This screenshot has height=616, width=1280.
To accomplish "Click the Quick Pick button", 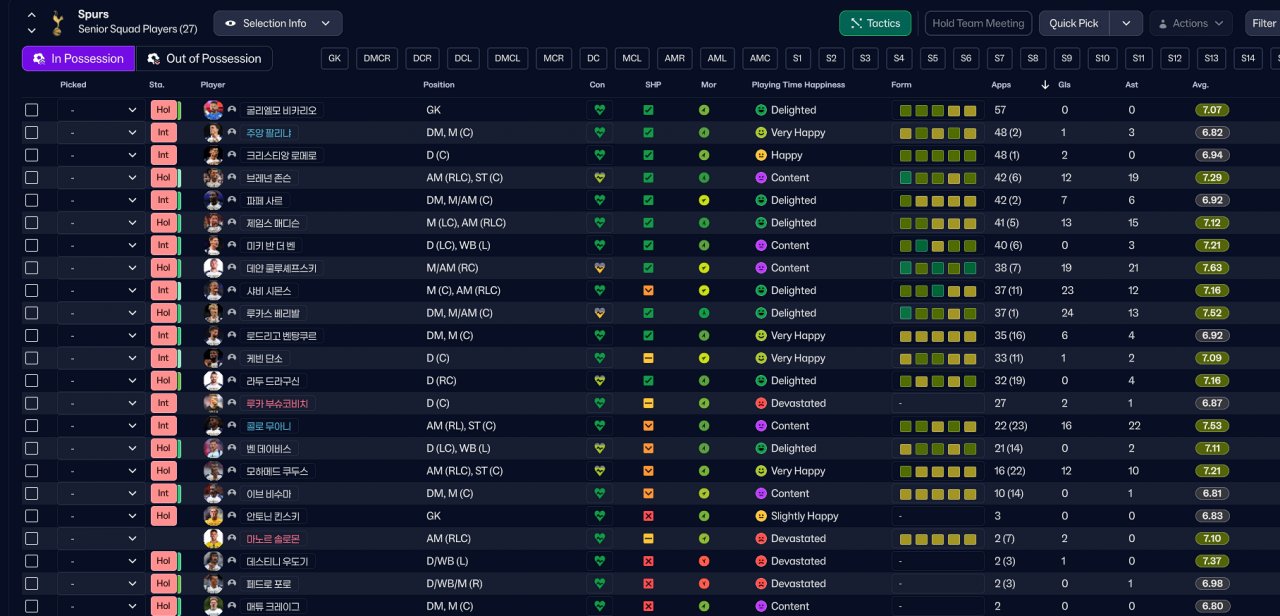I will [1074, 23].
